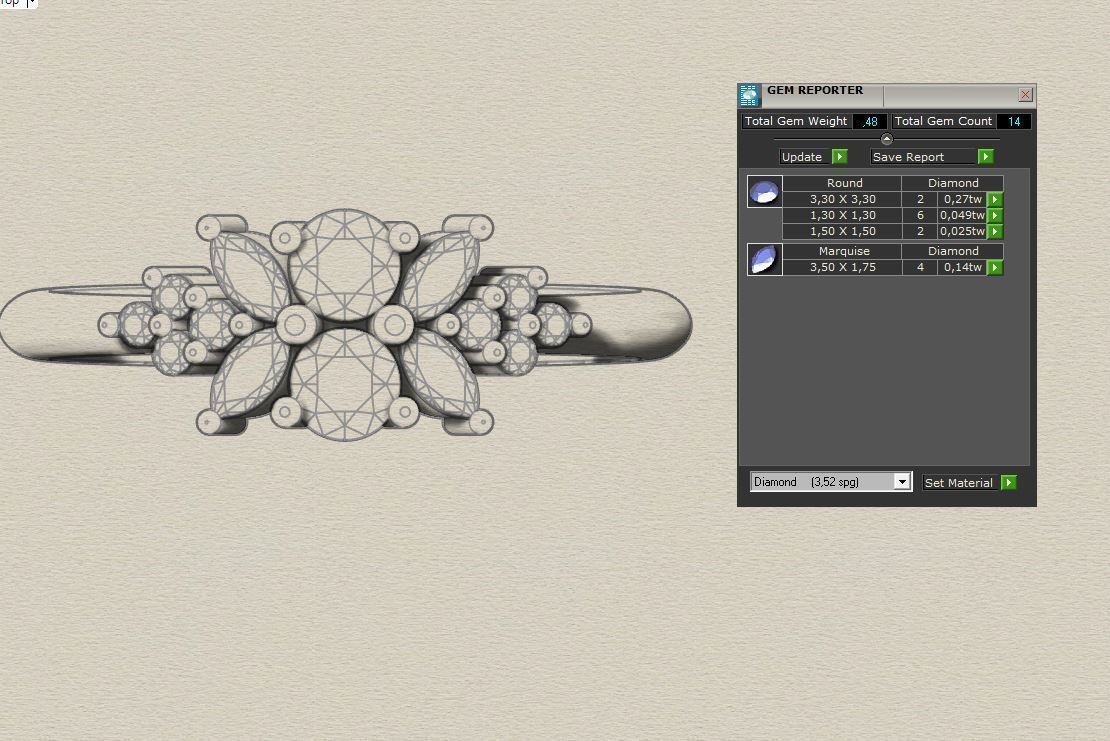Screen dimensions: 1110x741
Task: Click the green arrow for the 3,50 X 1,75 row
Action: 995,268
